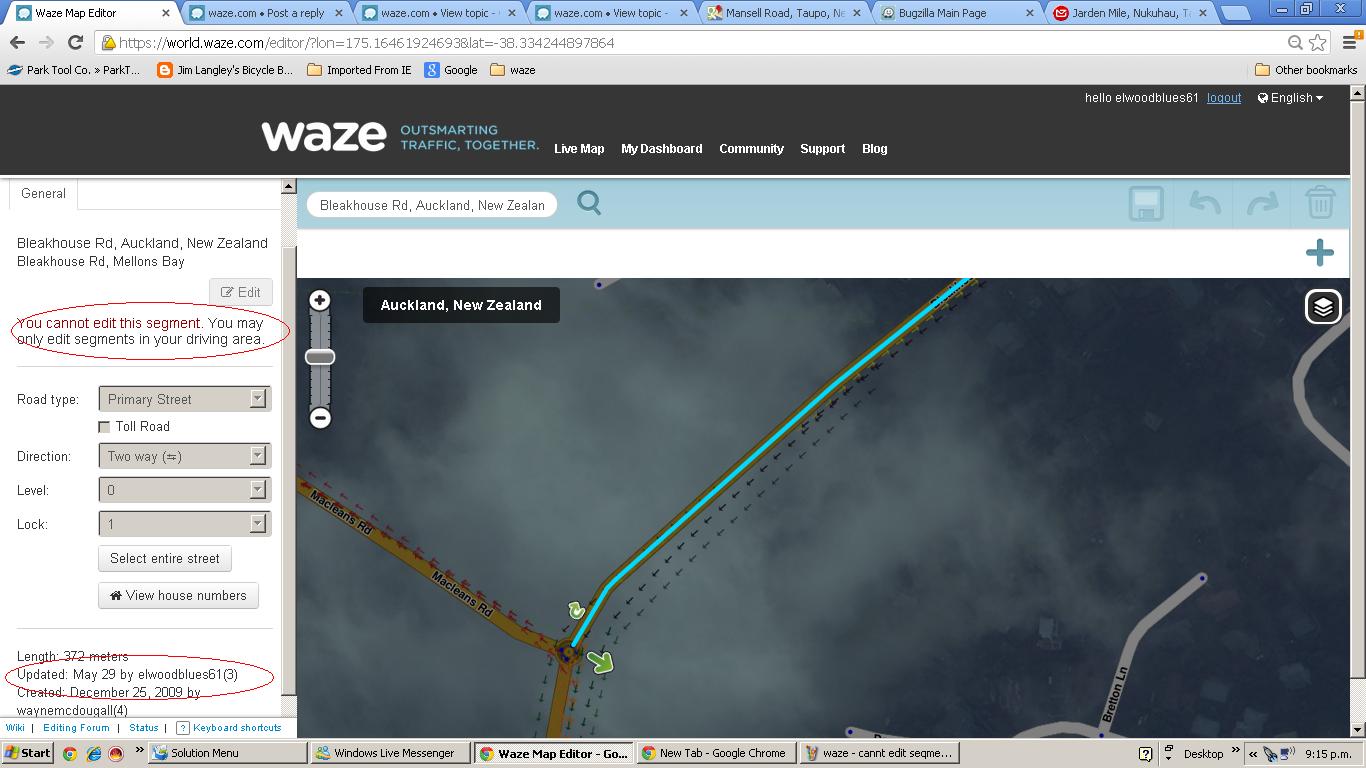The width and height of the screenshot is (1366, 768).
Task: Click the plus add icon above map
Action: (x=1320, y=252)
